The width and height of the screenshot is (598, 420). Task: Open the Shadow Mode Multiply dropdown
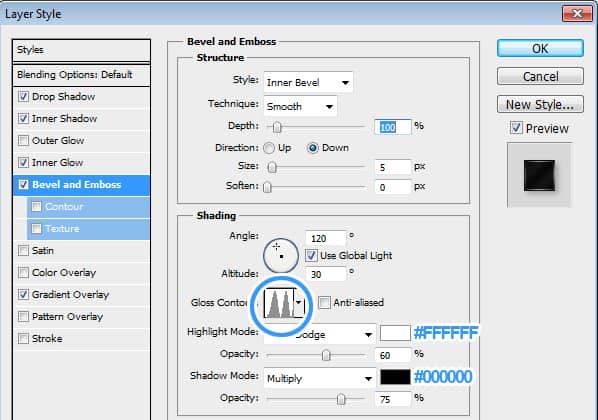click(320, 378)
